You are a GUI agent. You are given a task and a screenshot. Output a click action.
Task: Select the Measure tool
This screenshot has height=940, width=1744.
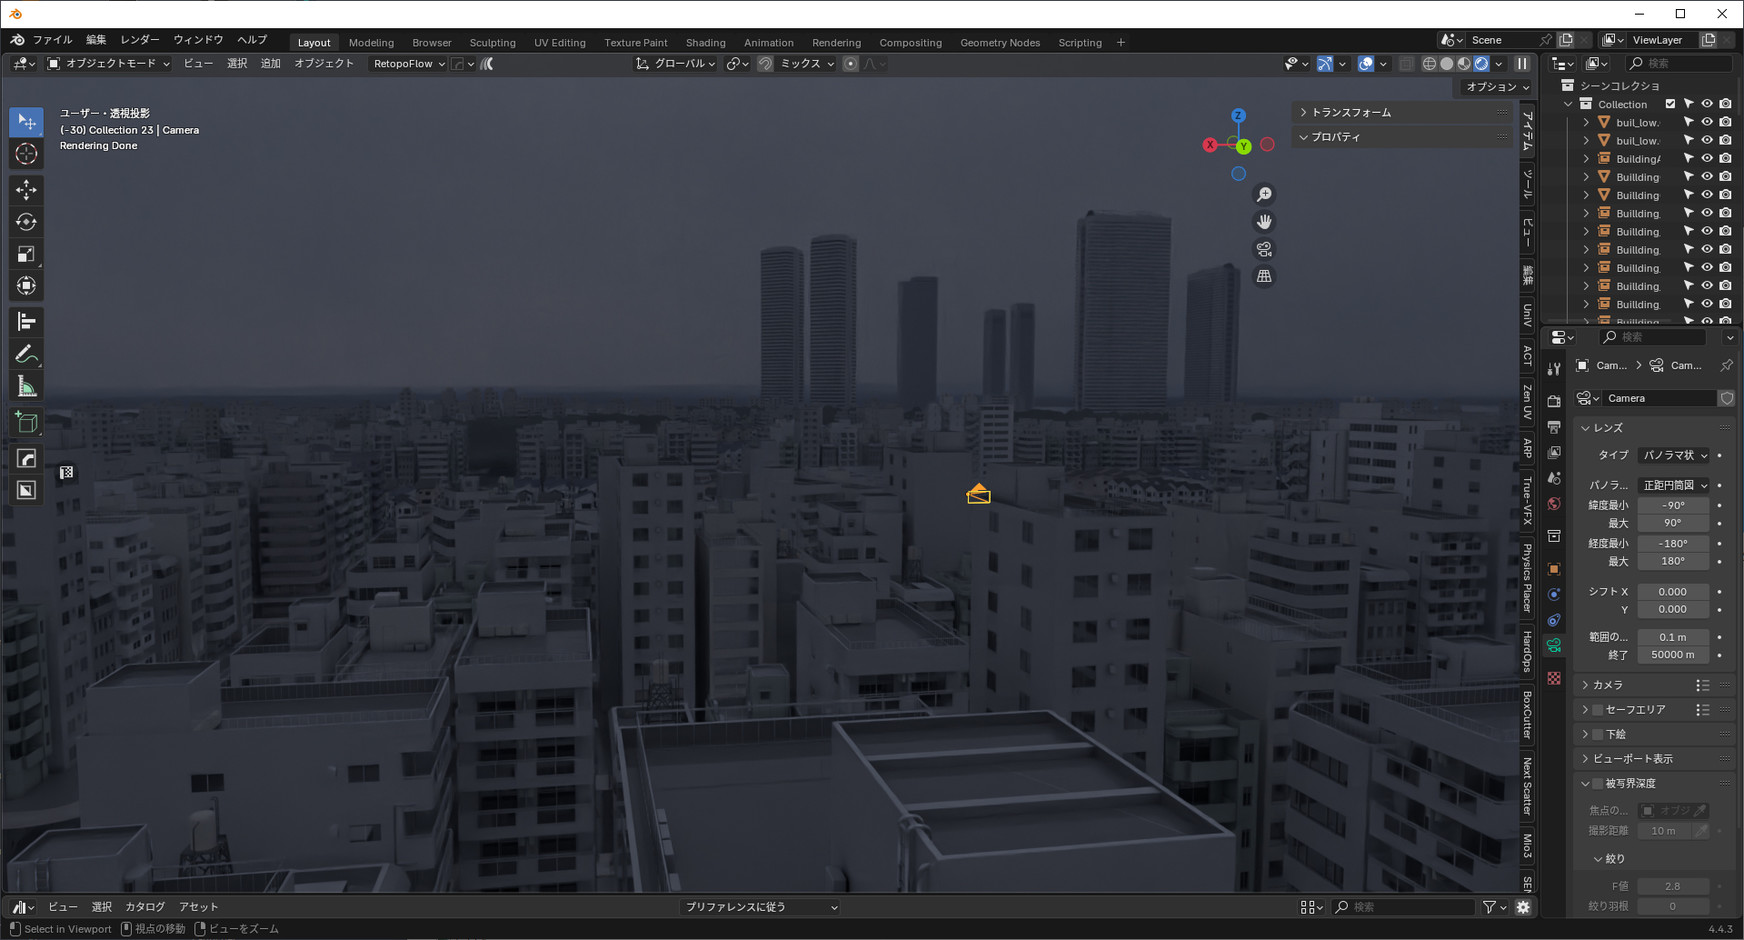click(26, 387)
